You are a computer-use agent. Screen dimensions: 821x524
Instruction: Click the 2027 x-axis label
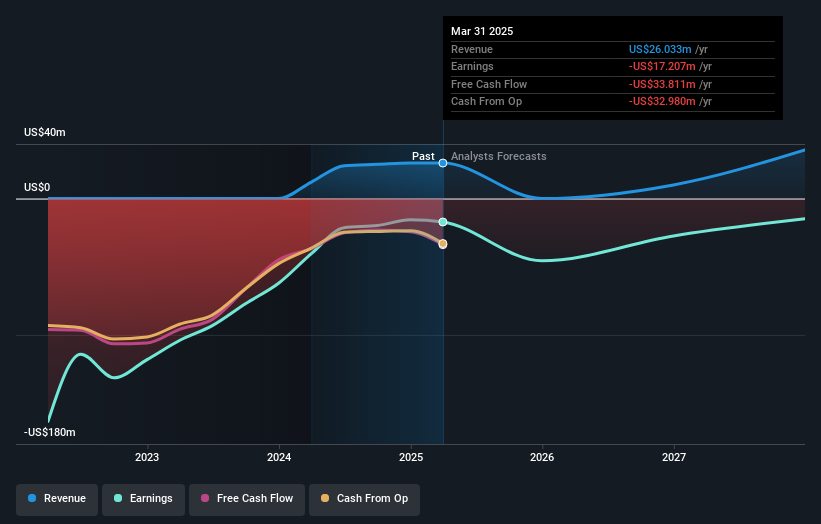674,458
